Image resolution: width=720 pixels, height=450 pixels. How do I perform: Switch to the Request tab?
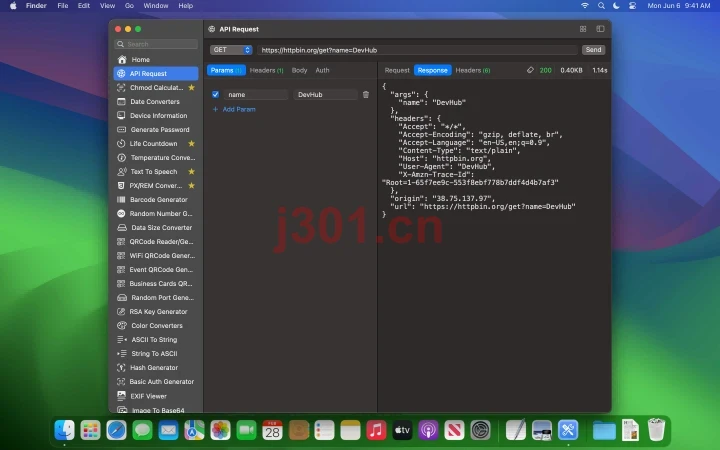pos(397,70)
